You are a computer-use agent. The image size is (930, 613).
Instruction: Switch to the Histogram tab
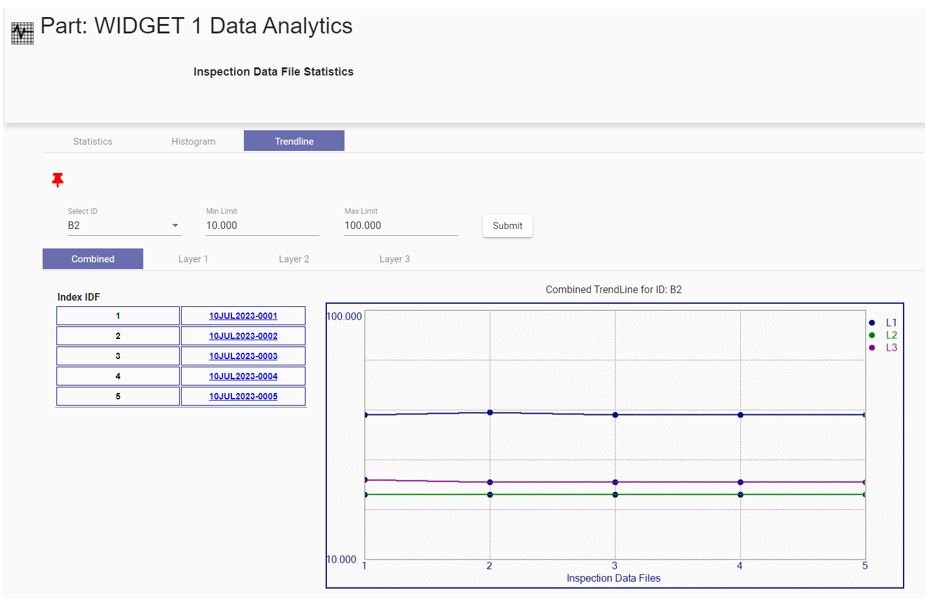(x=193, y=142)
